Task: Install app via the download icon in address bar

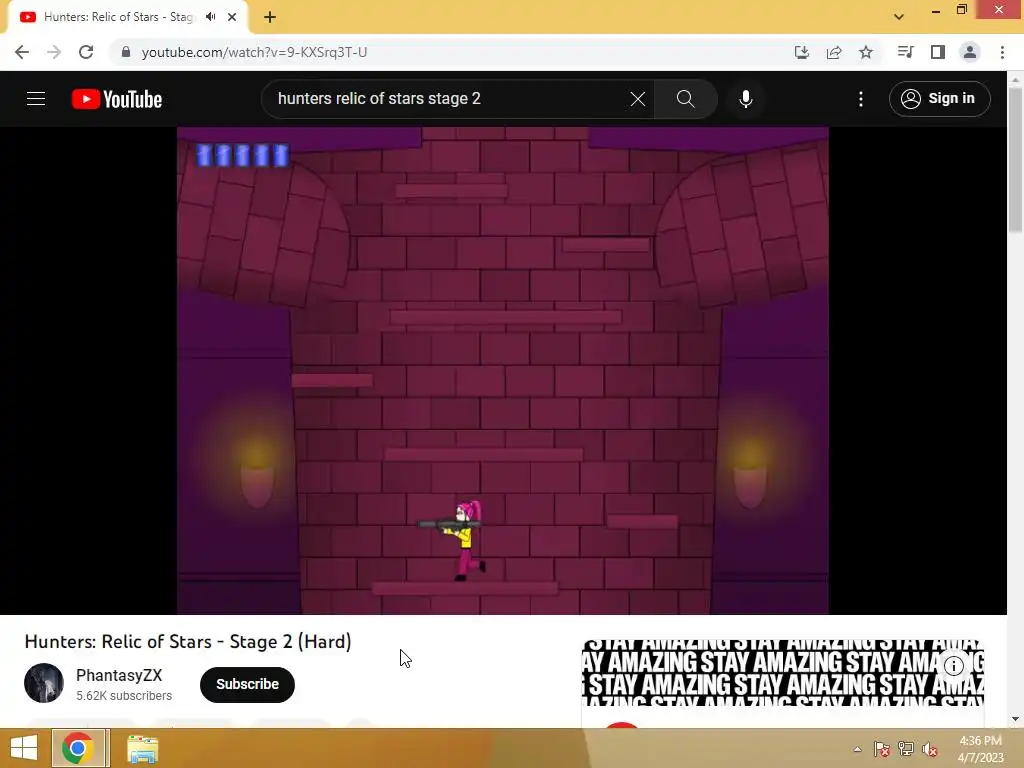Action: (801, 52)
